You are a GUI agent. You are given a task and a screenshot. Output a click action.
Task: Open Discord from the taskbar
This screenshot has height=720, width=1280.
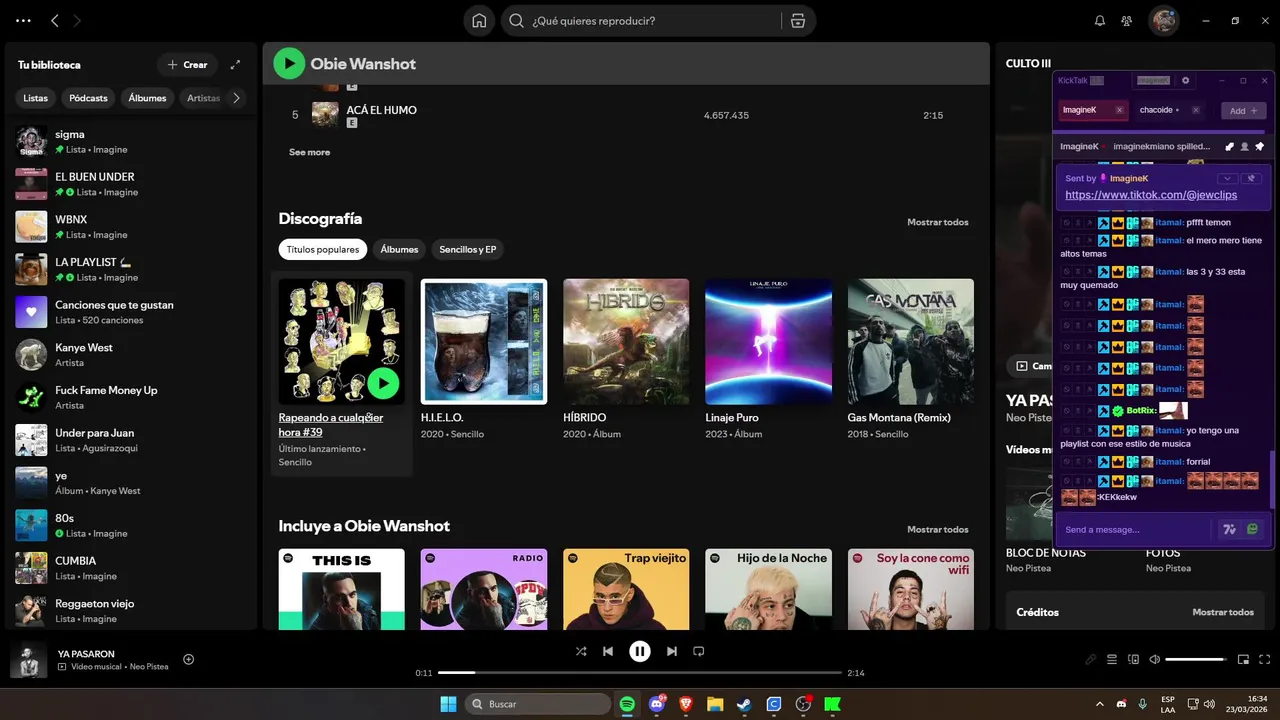(657, 704)
